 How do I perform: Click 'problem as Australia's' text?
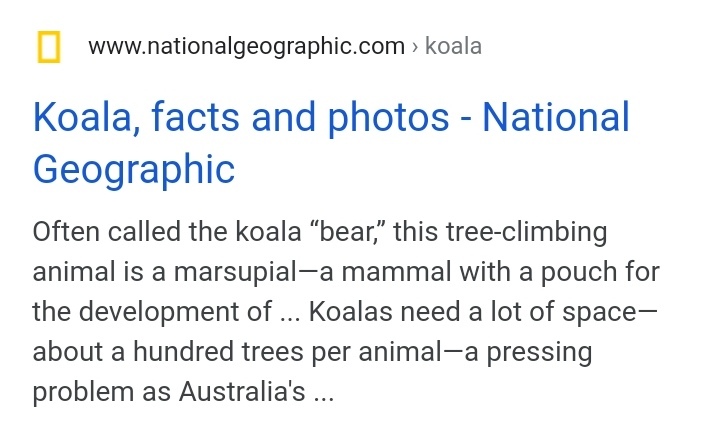[169, 392]
